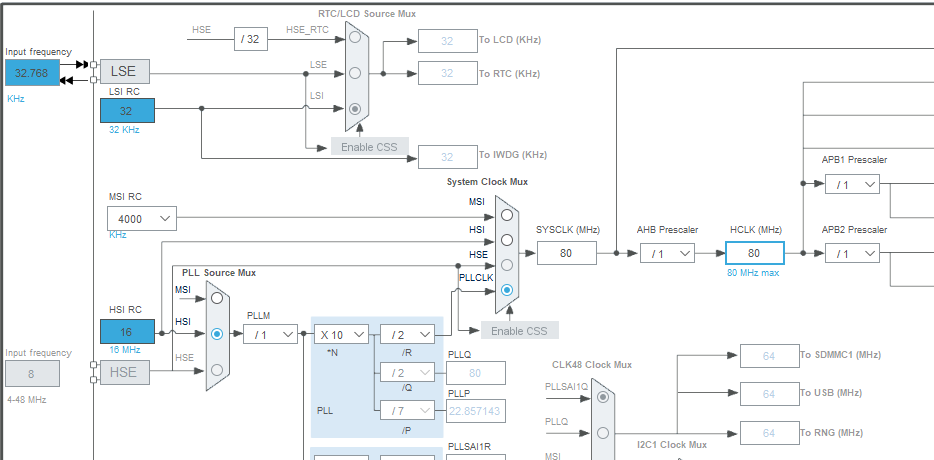Select LSI in RTC/LCD Source Mux

(355, 109)
